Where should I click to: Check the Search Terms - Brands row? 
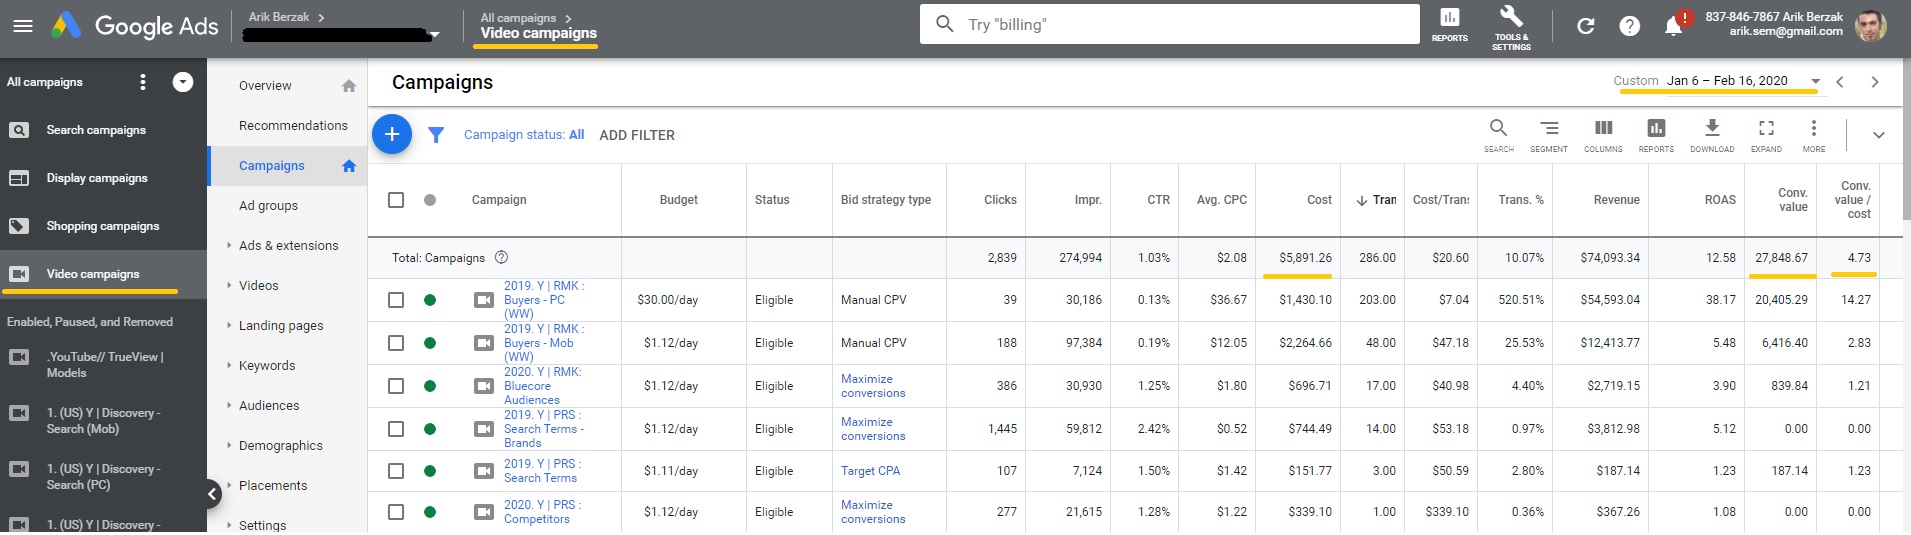tap(396, 429)
